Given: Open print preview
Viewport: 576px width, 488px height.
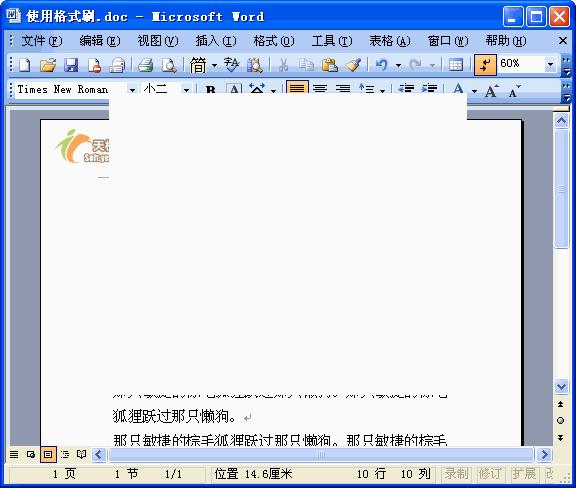Looking at the screenshot, I should pos(169,65).
